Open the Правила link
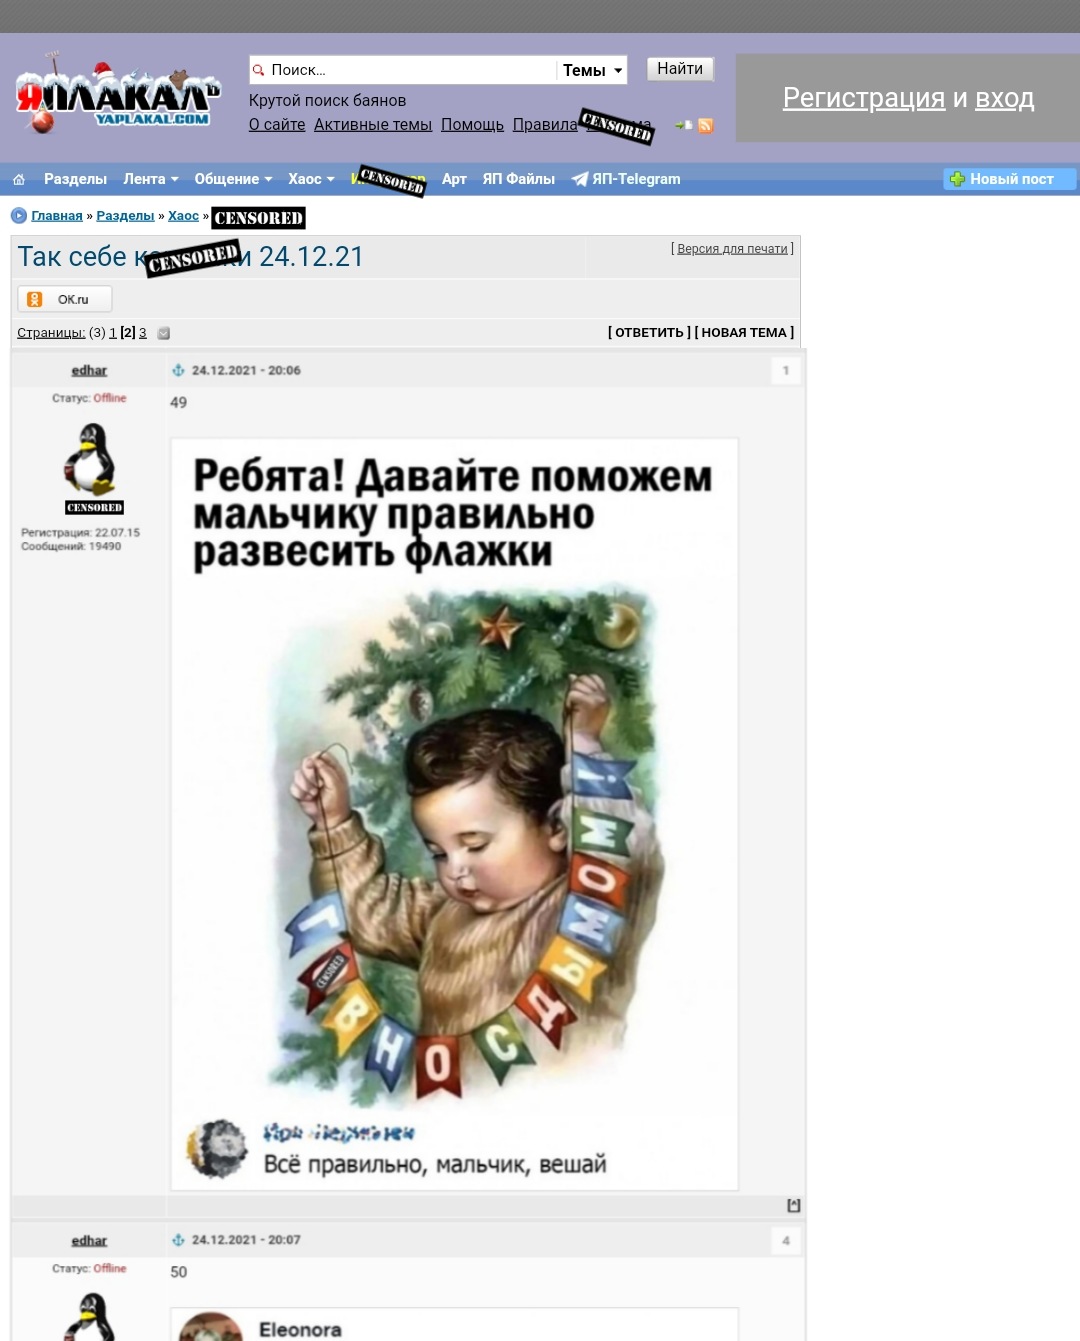Viewport: 1080px width, 1341px height. [545, 125]
